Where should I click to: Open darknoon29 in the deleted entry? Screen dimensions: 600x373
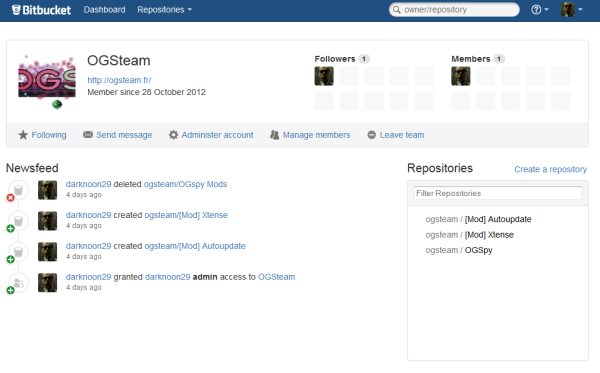pyautogui.click(x=88, y=184)
